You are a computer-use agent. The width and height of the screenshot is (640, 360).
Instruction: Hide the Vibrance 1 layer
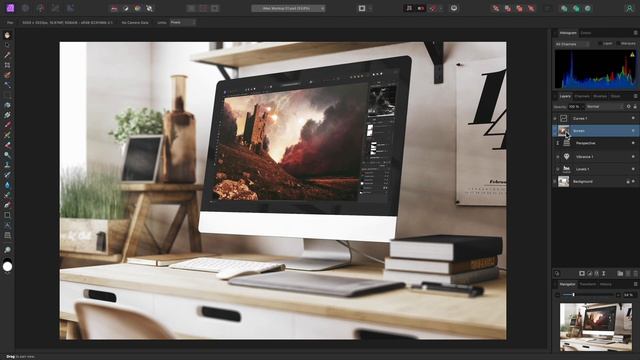point(633,157)
